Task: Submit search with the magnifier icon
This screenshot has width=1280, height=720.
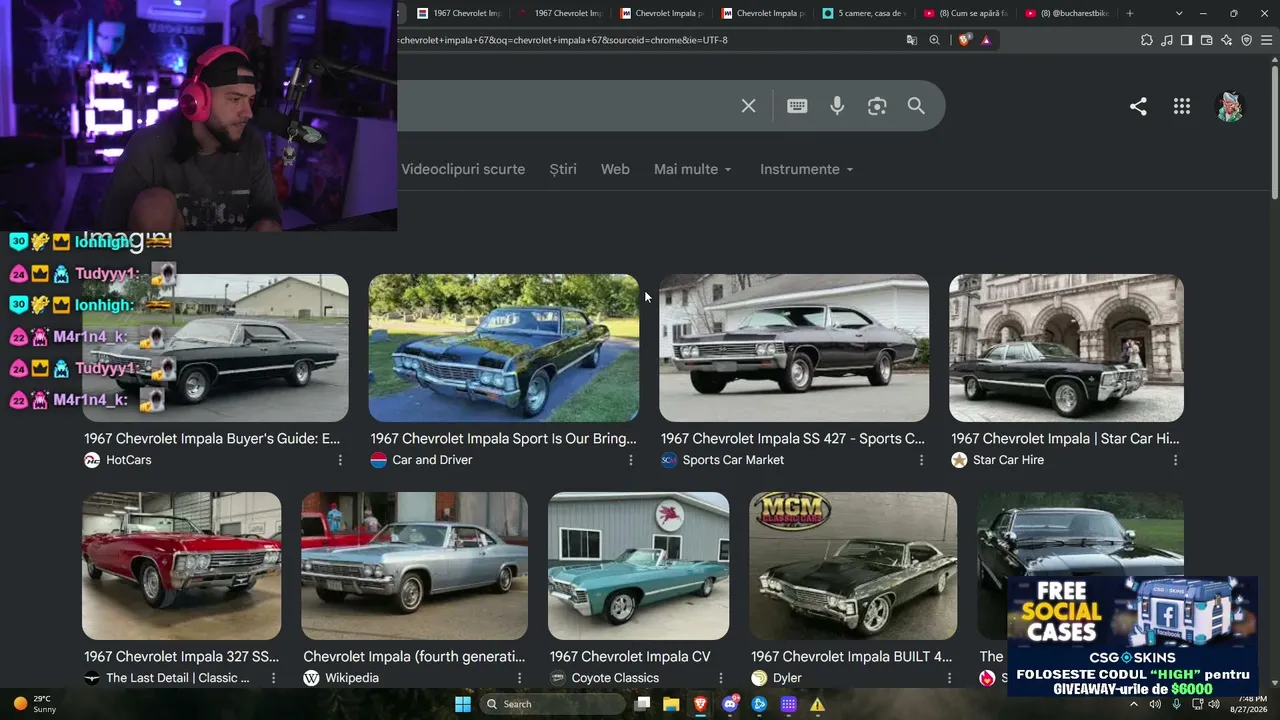Action: 916,106
